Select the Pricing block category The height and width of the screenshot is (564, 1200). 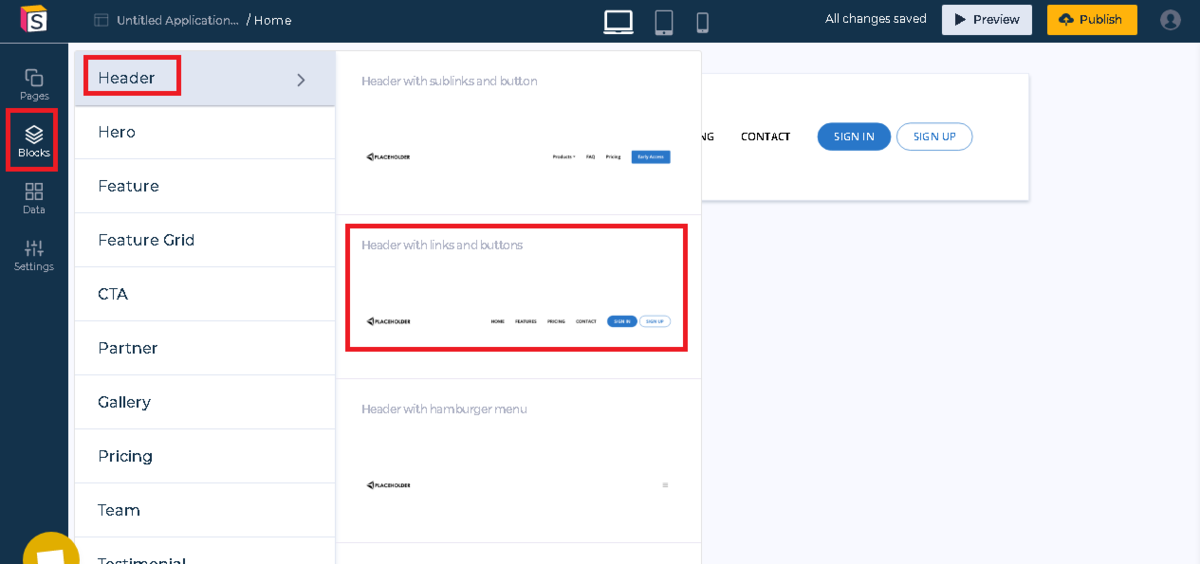(205, 456)
